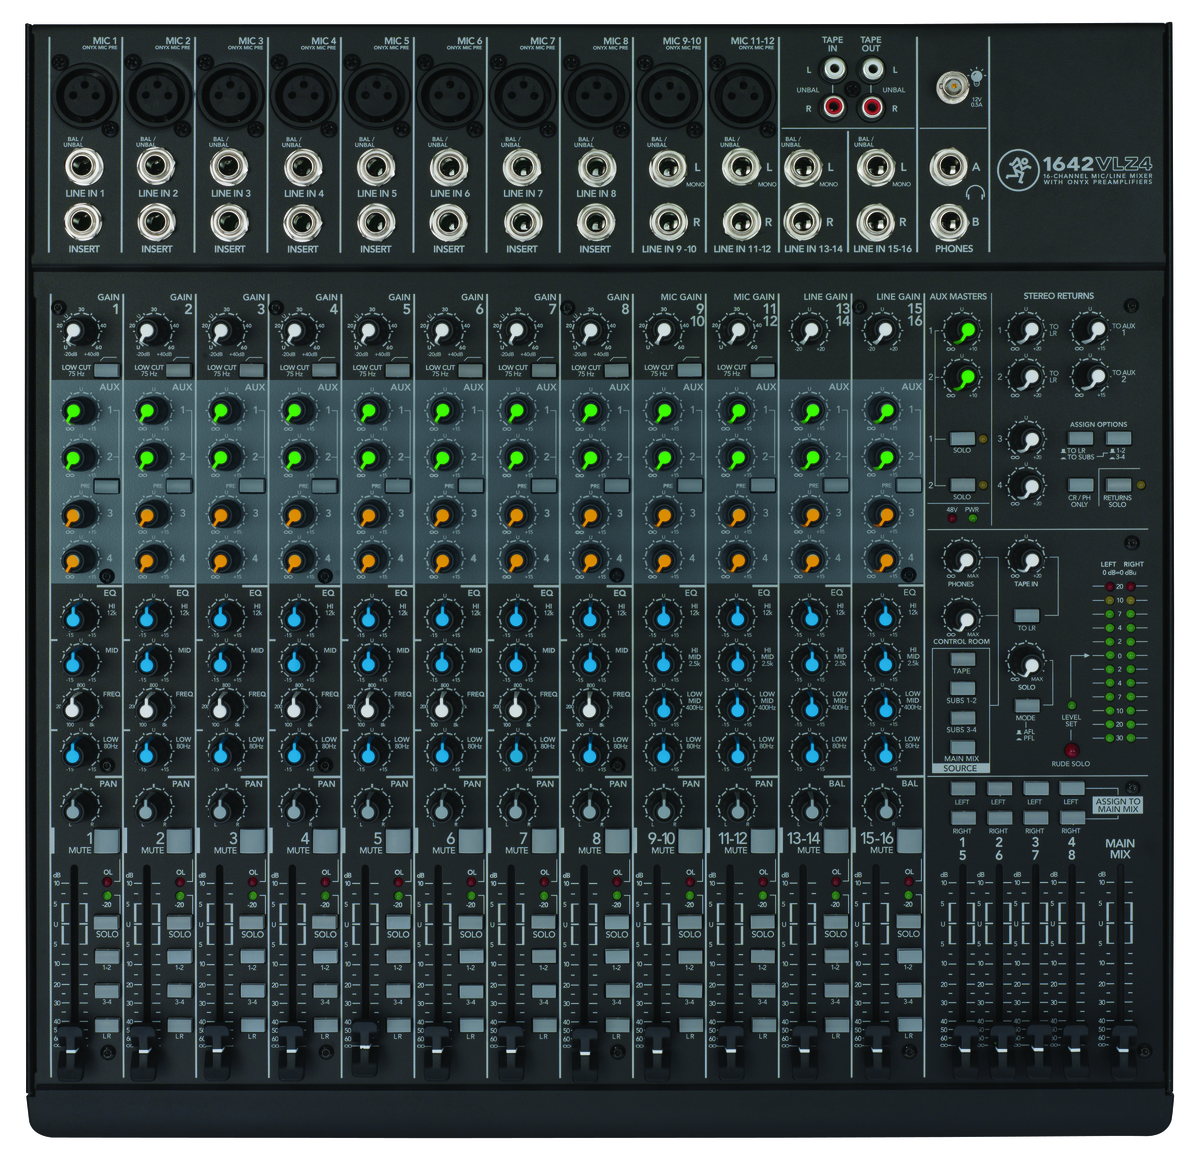The width and height of the screenshot is (1200, 1162).
Task: Assign channel 5 to subs 1-2
Action: (x=398, y=957)
